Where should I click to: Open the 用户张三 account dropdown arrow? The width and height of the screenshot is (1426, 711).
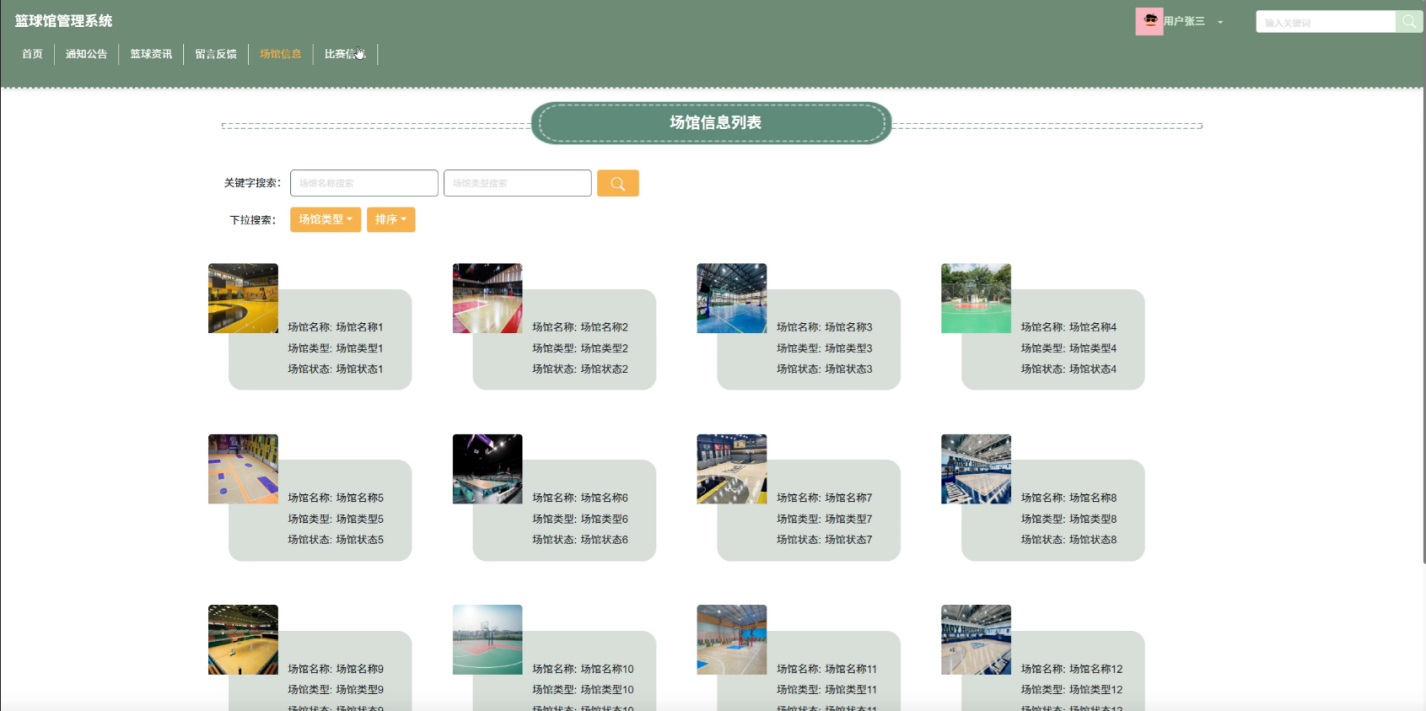tap(1220, 22)
